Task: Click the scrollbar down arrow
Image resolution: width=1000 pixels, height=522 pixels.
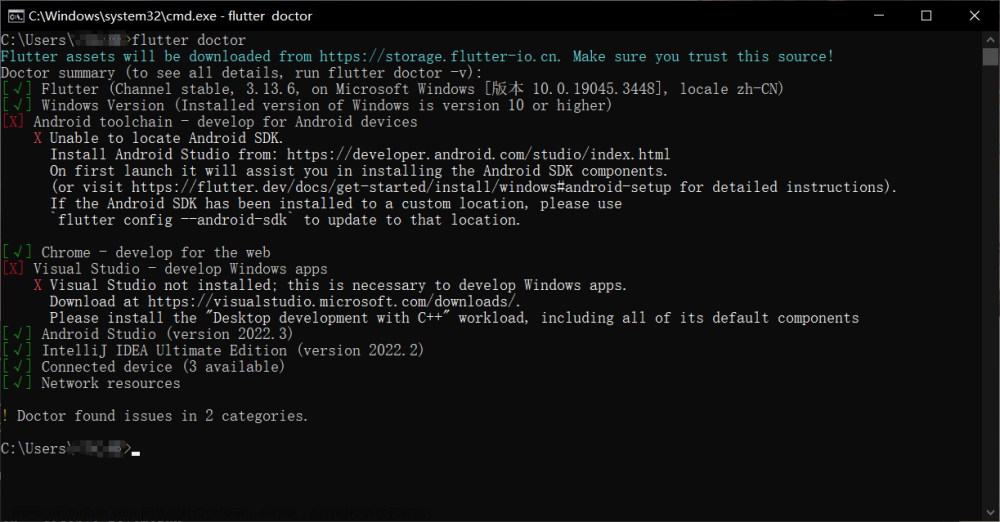Action: tap(990, 513)
